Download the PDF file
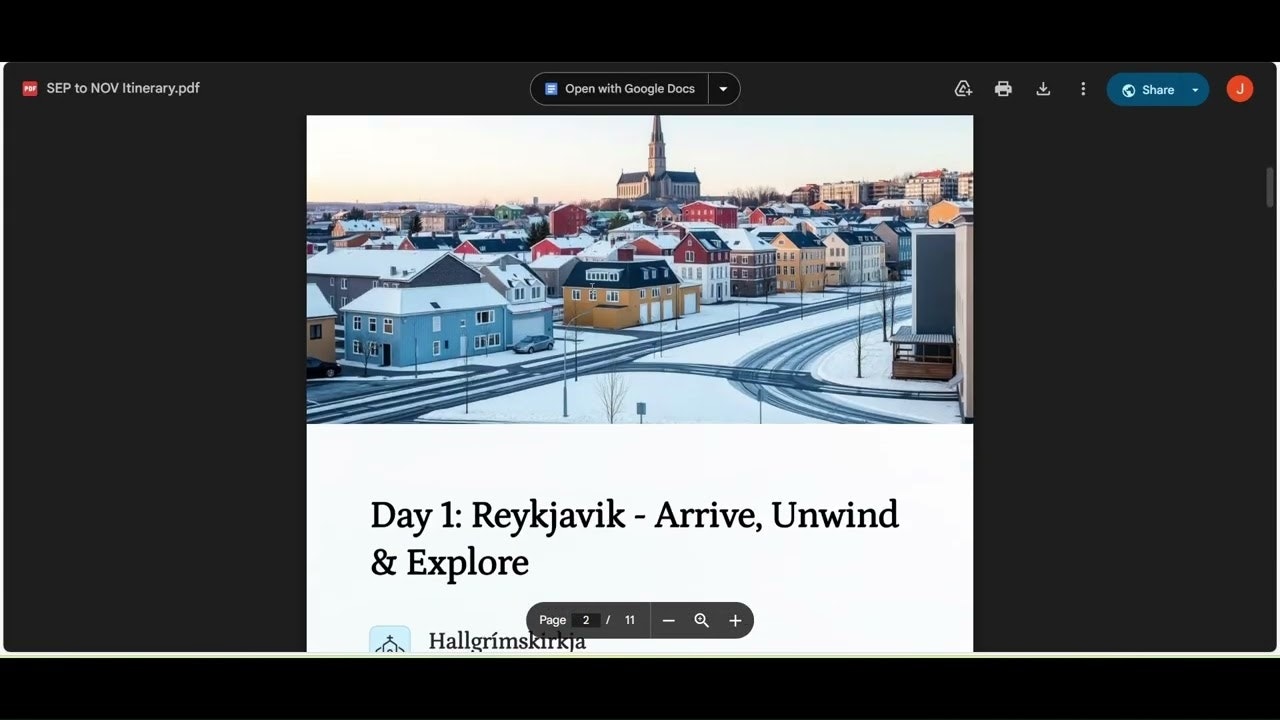This screenshot has height=720, width=1280. 1043,89
